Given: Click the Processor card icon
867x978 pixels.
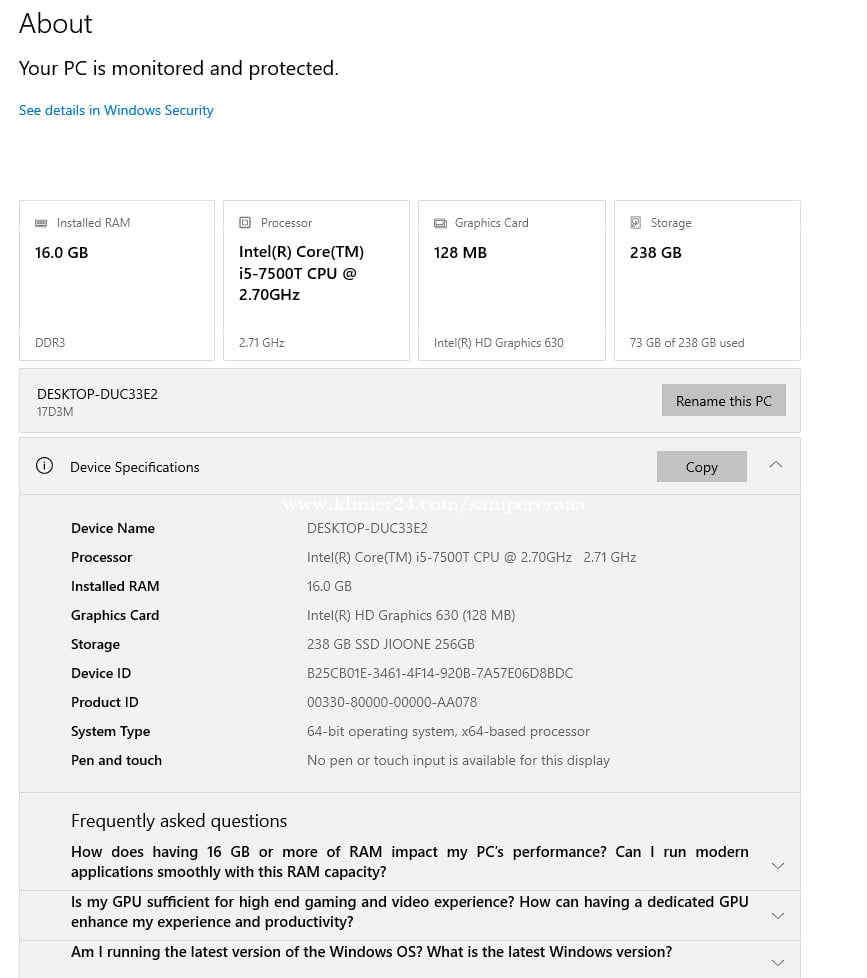Looking at the screenshot, I should [245, 223].
